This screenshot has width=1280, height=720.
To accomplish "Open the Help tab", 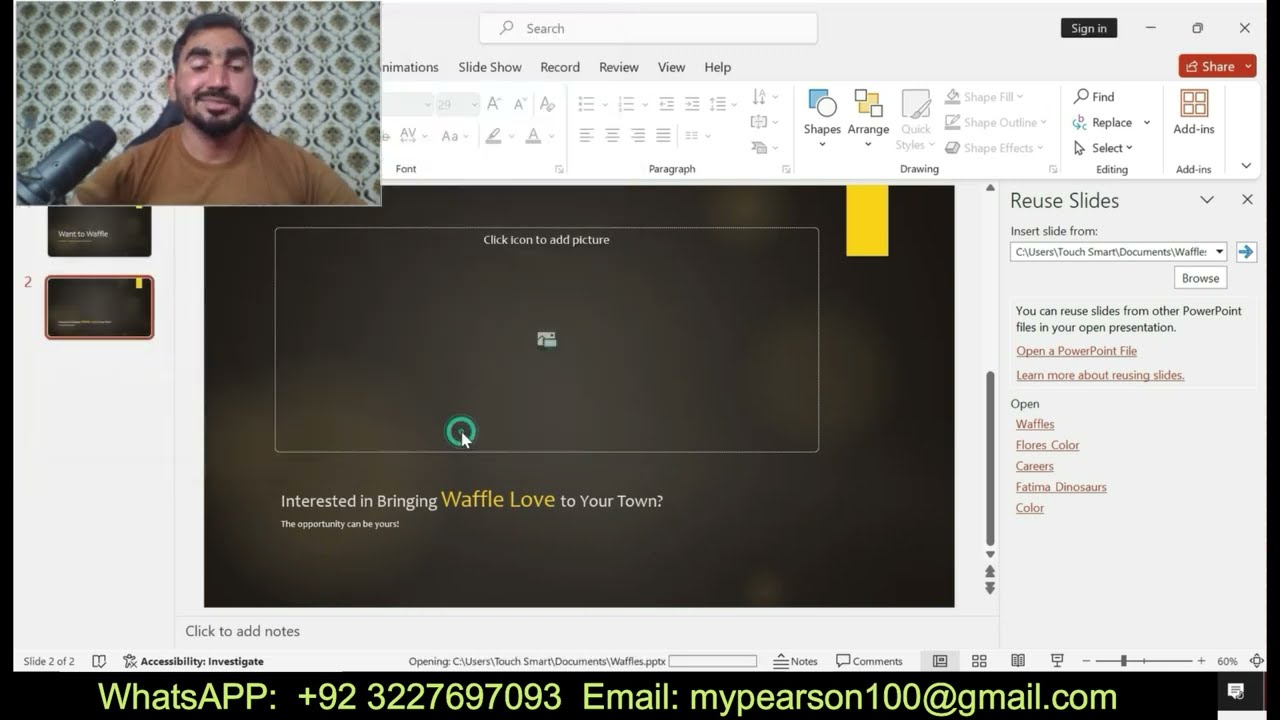I will click(x=717, y=67).
